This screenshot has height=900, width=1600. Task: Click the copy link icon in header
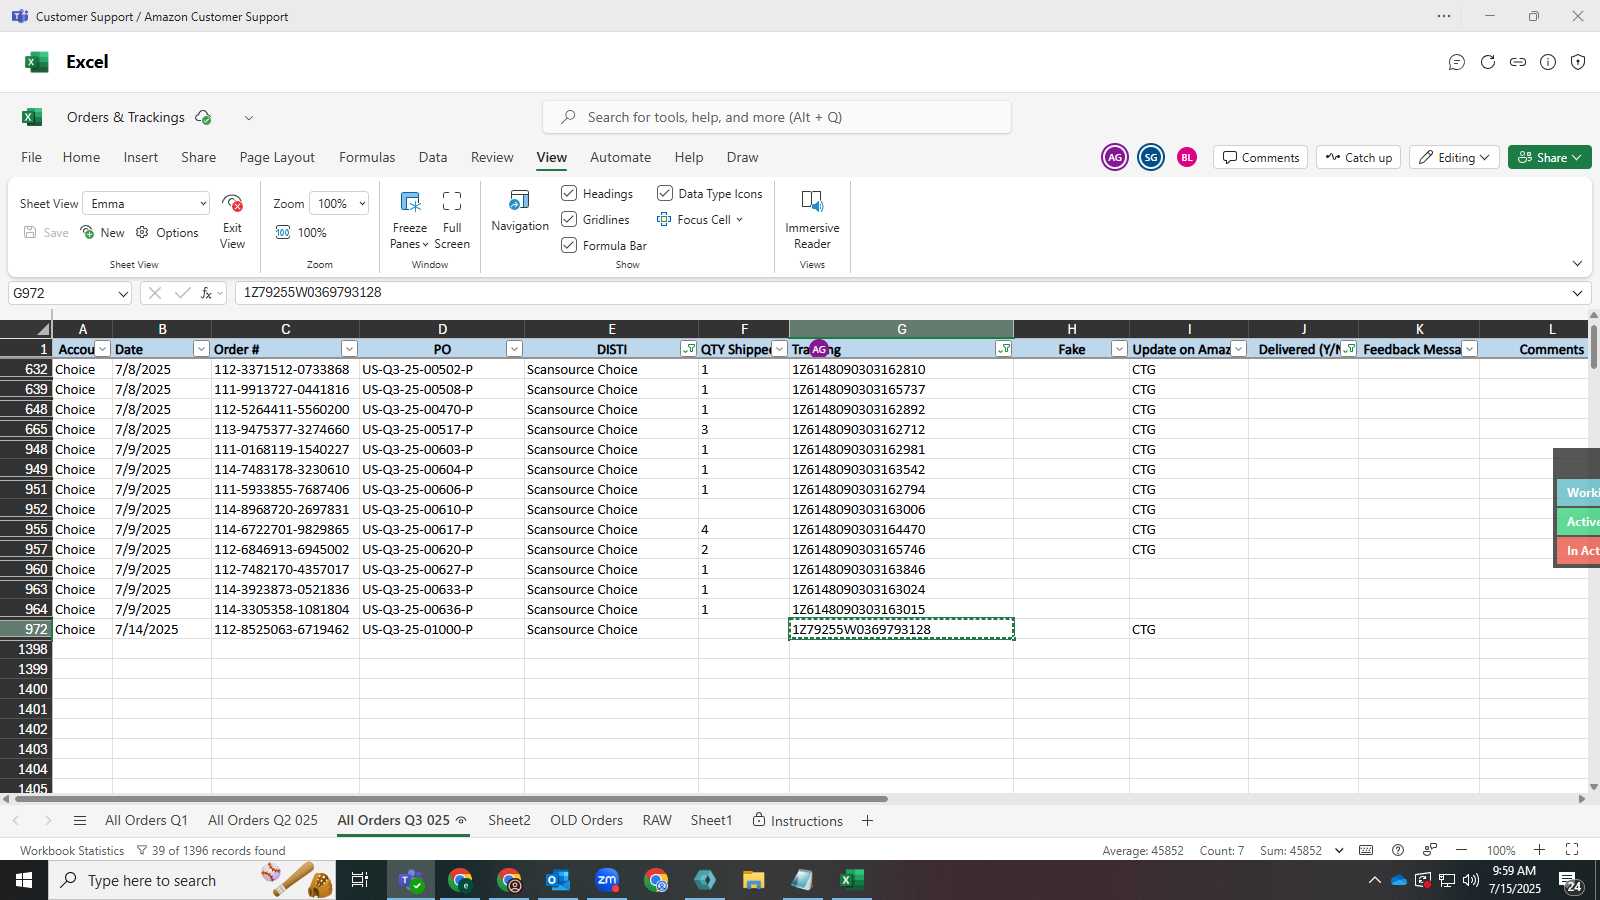pos(1518,62)
